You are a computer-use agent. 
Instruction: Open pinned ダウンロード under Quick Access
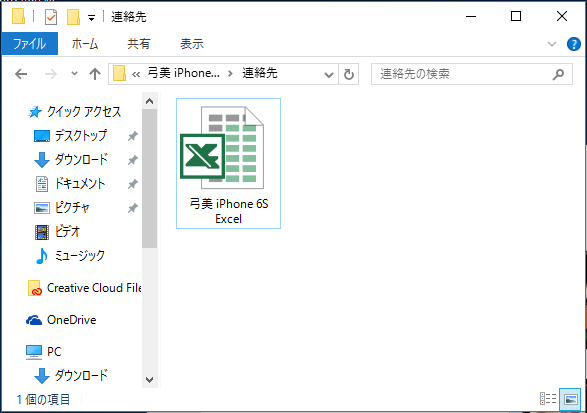click(x=71, y=160)
